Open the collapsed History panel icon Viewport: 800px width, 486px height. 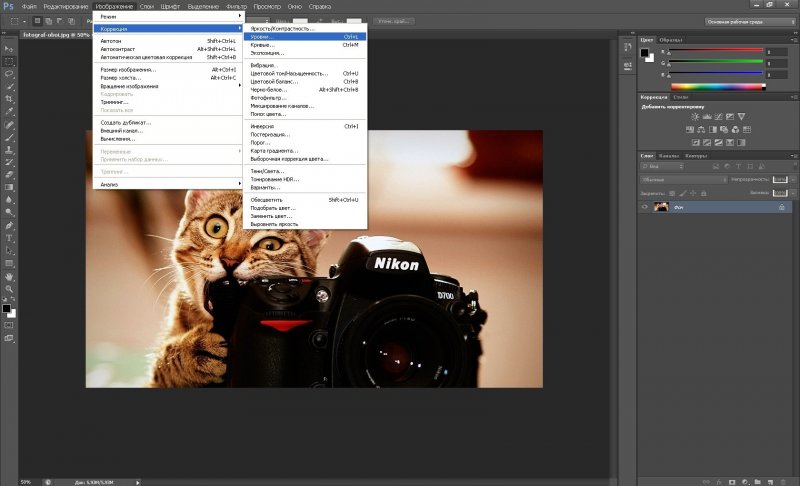[628, 47]
